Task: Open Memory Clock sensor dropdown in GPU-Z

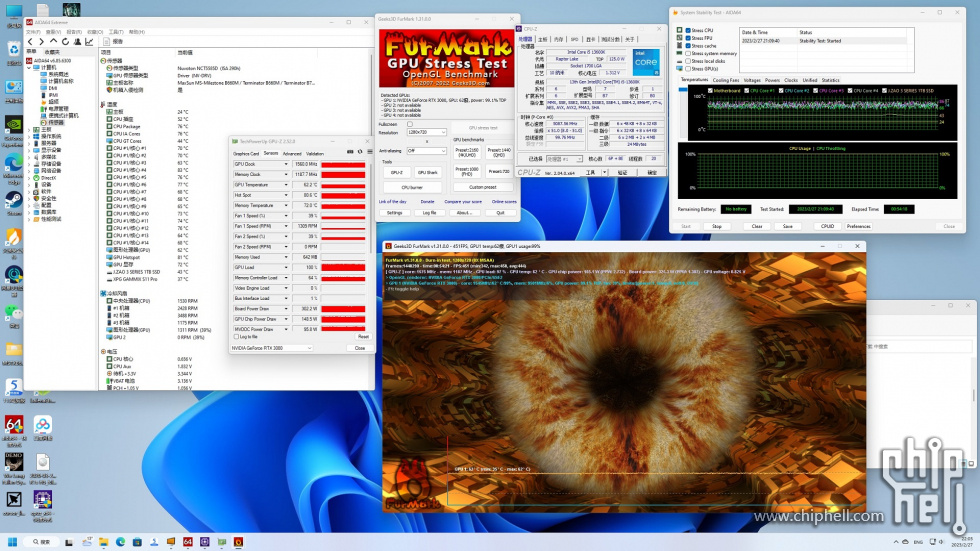Action: [x=286, y=174]
